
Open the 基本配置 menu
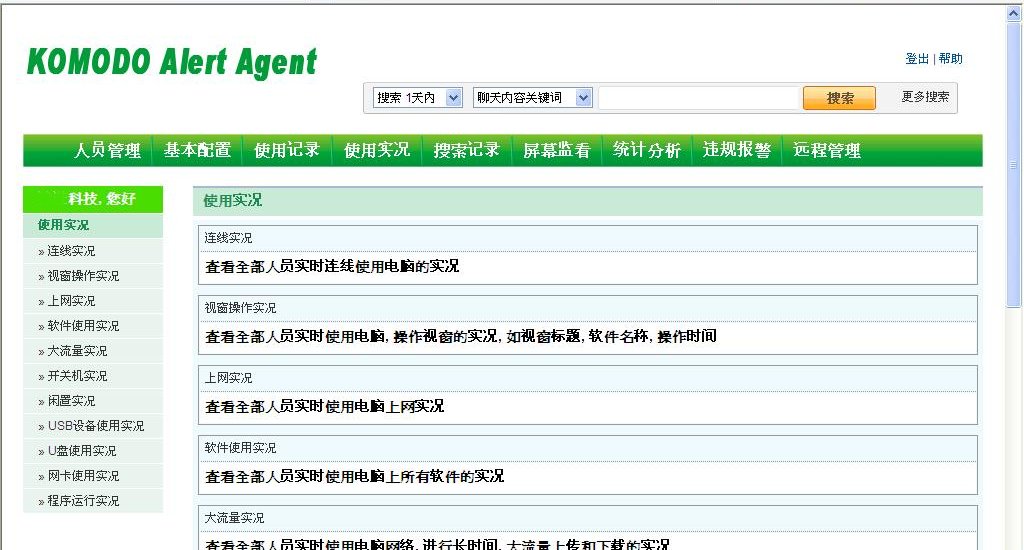click(x=197, y=150)
